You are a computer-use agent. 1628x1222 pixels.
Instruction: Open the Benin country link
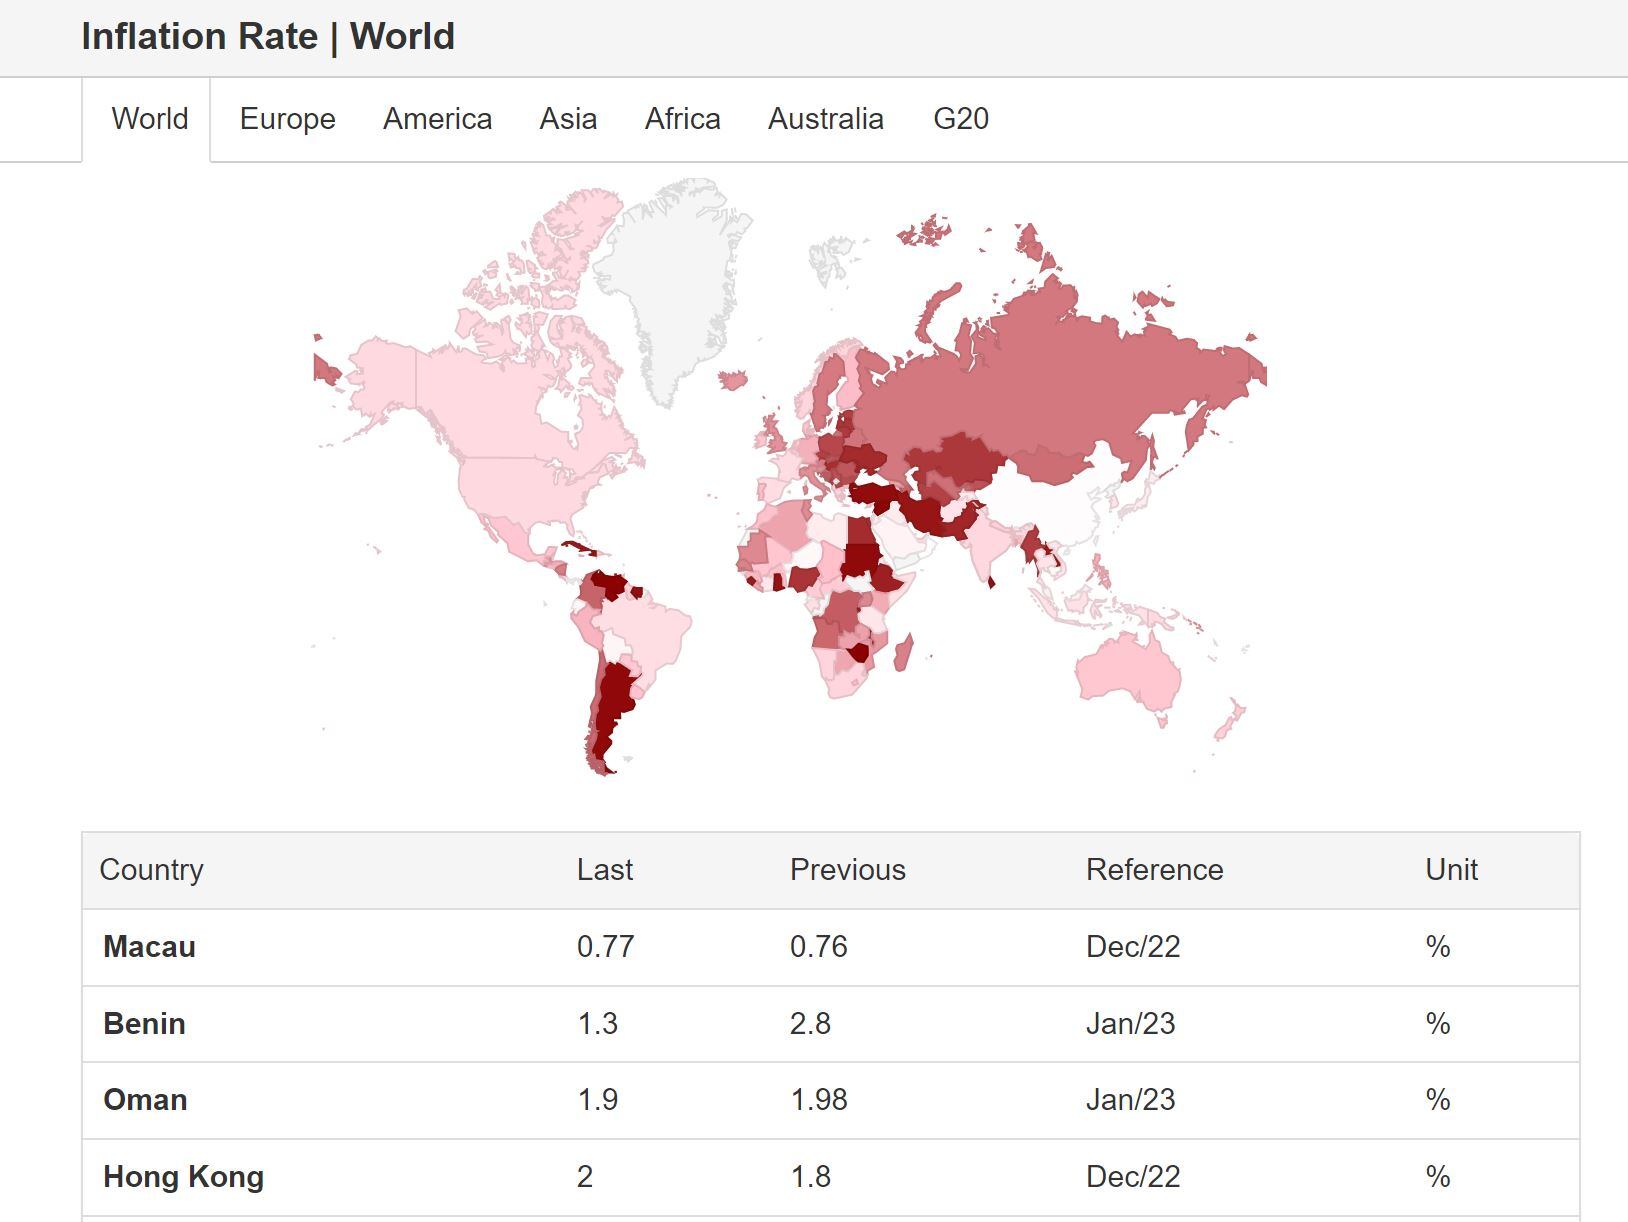(144, 1024)
